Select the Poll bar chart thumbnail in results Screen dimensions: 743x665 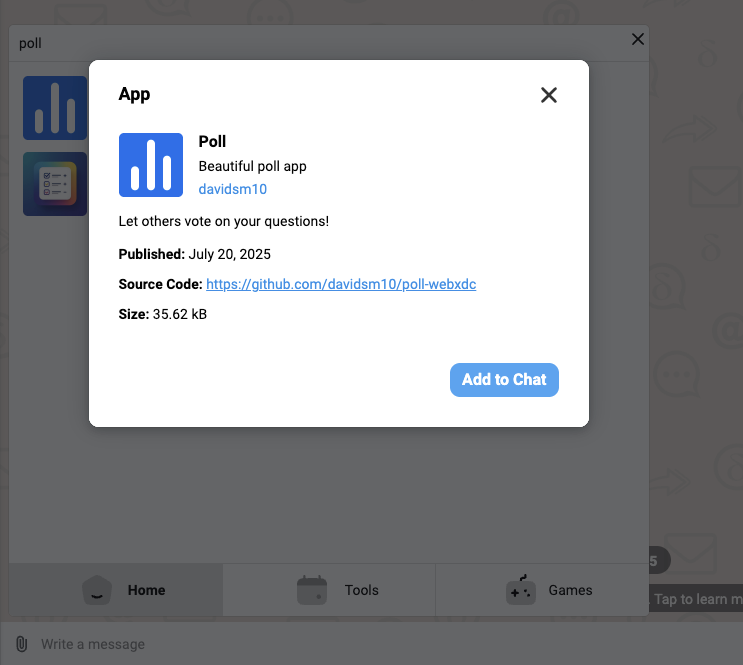pyautogui.click(x=55, y=108)
